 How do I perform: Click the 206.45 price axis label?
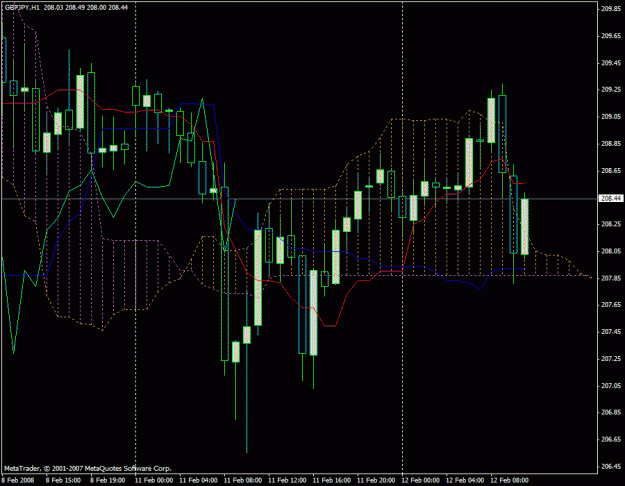[x=611, y=466]
